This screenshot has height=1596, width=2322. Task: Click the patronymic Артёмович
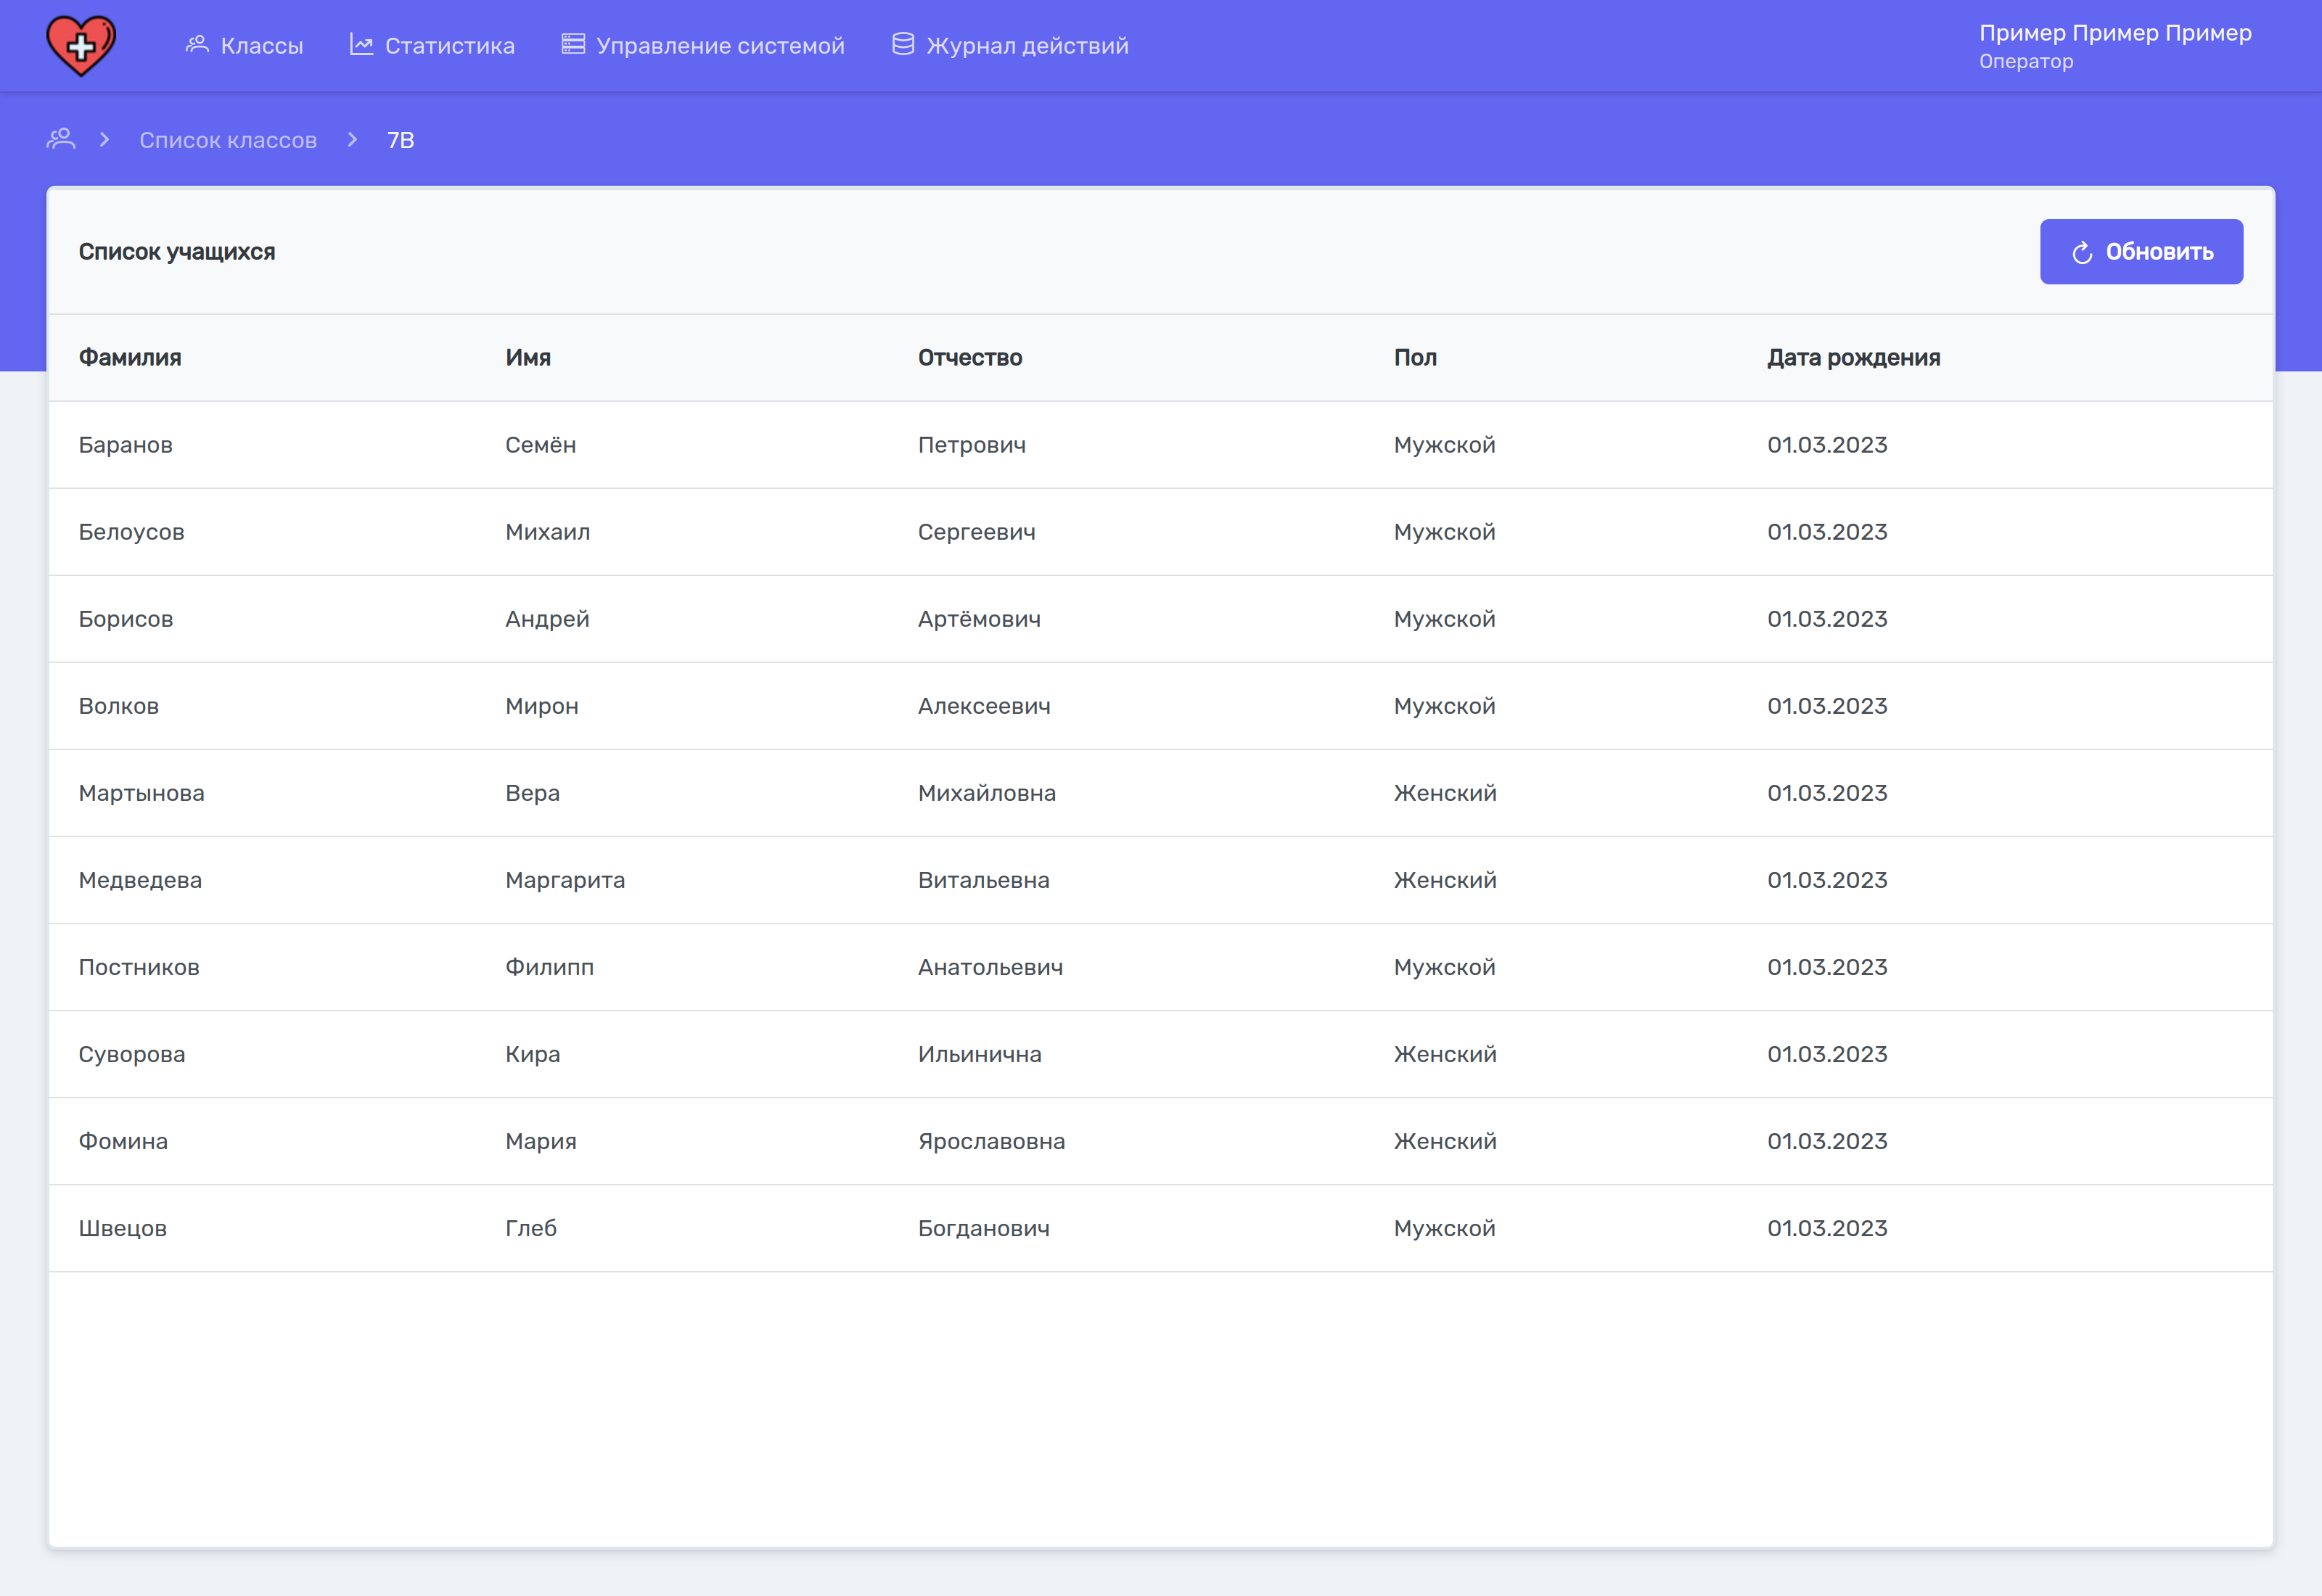[980, 619]
